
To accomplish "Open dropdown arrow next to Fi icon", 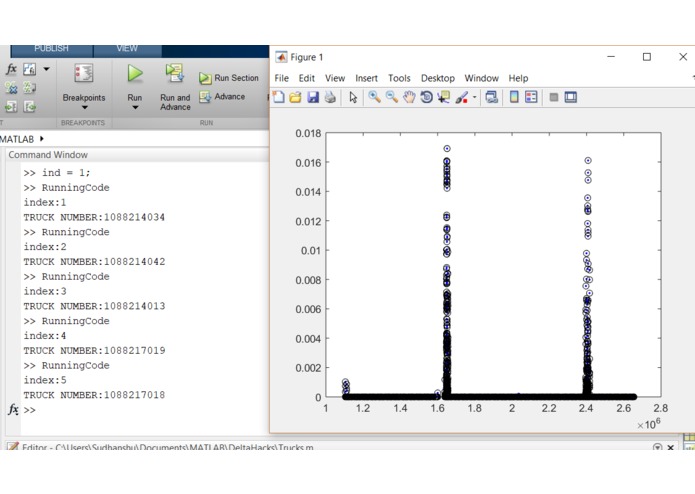I will tap(46, 69).
